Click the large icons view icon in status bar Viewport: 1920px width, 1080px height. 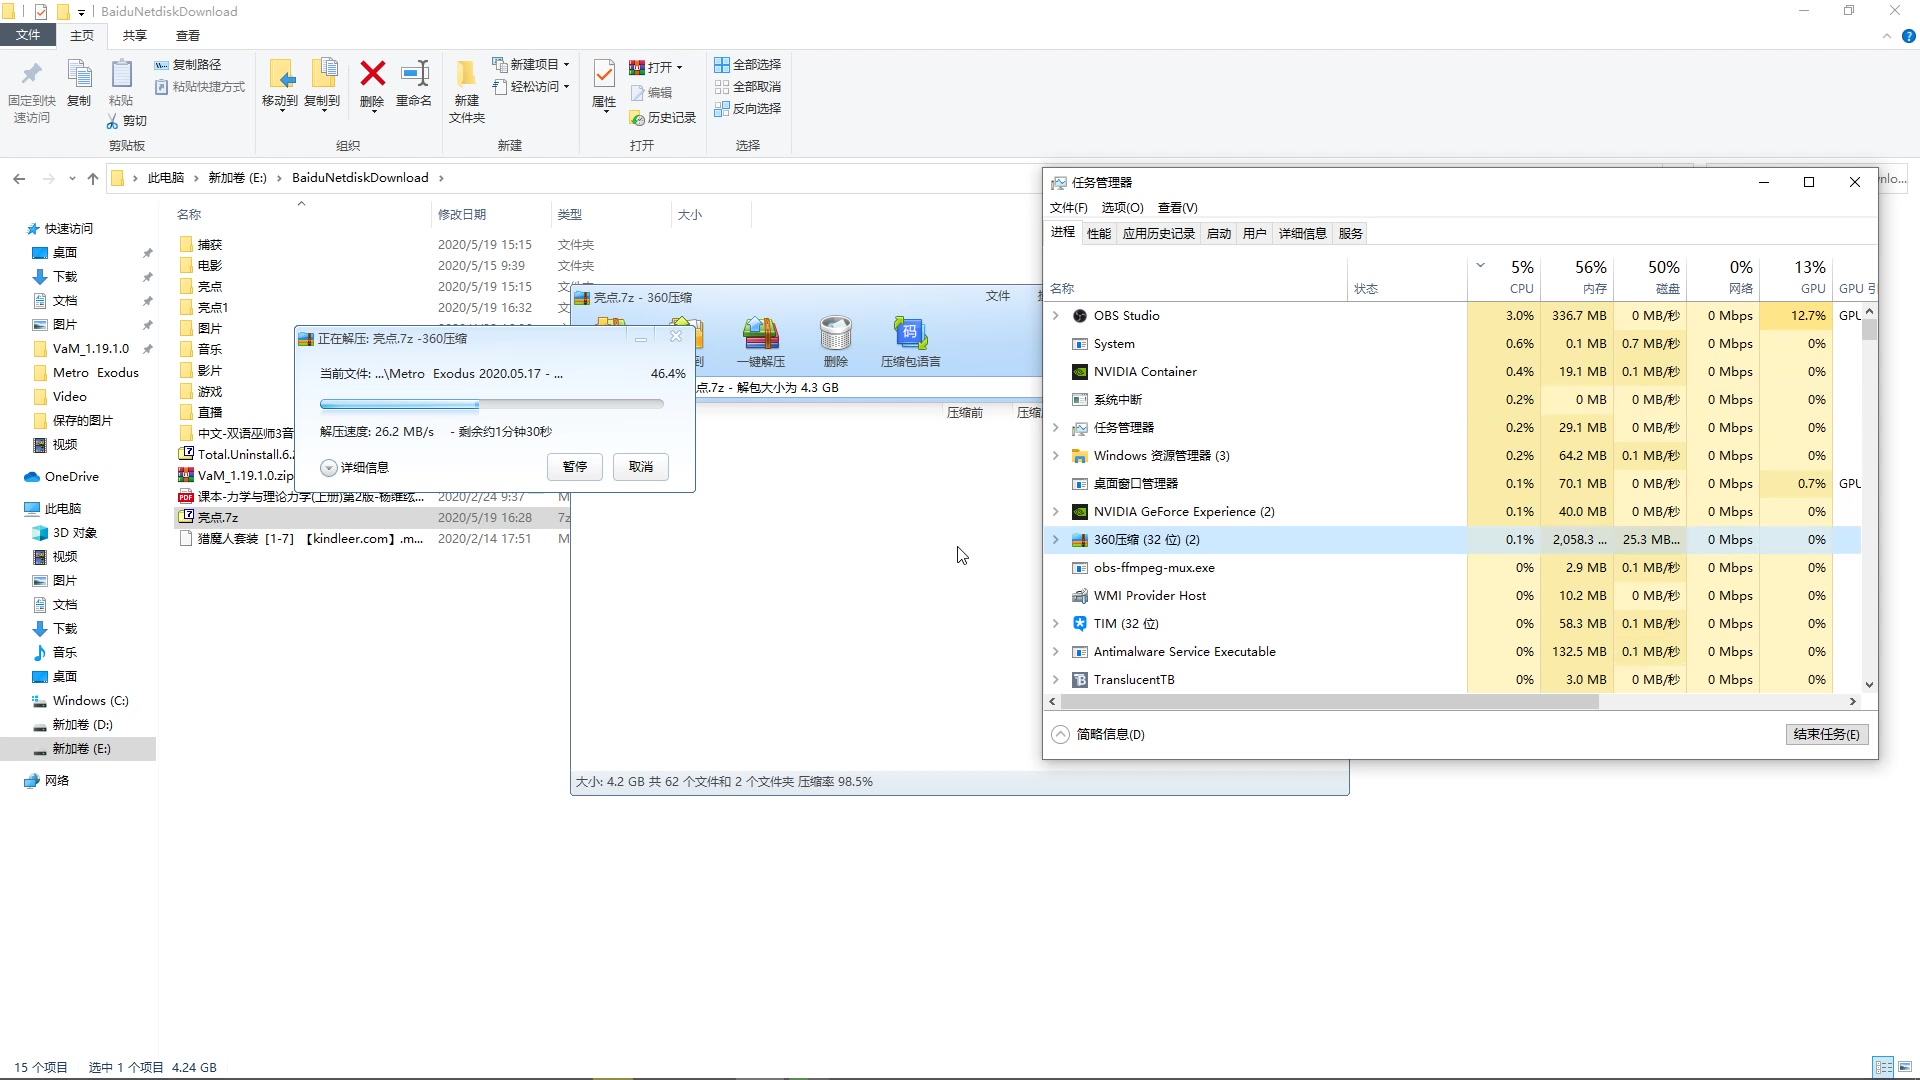[1904, 1067]
